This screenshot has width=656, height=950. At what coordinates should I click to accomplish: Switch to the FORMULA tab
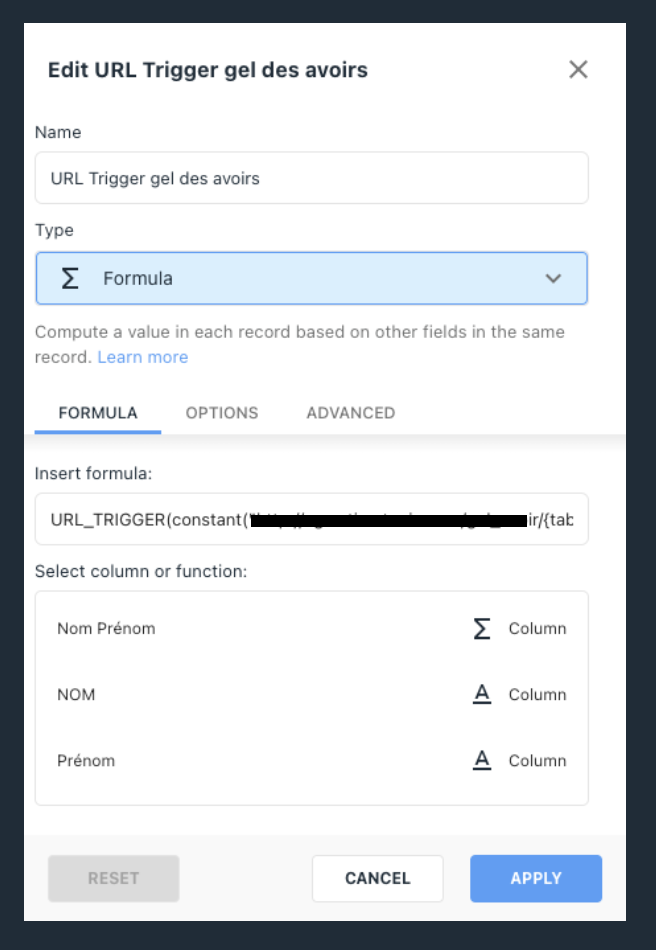98,413
